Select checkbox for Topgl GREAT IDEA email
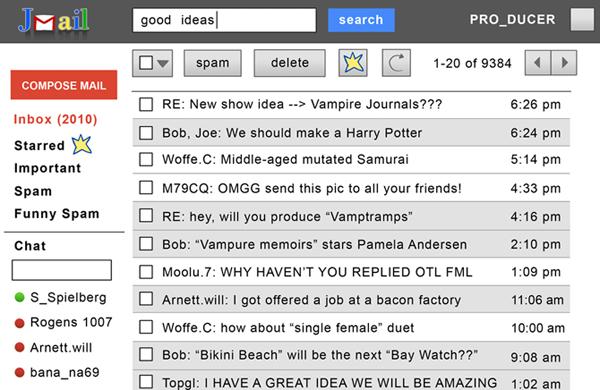The image size is (600, 390). pos(146,382)
